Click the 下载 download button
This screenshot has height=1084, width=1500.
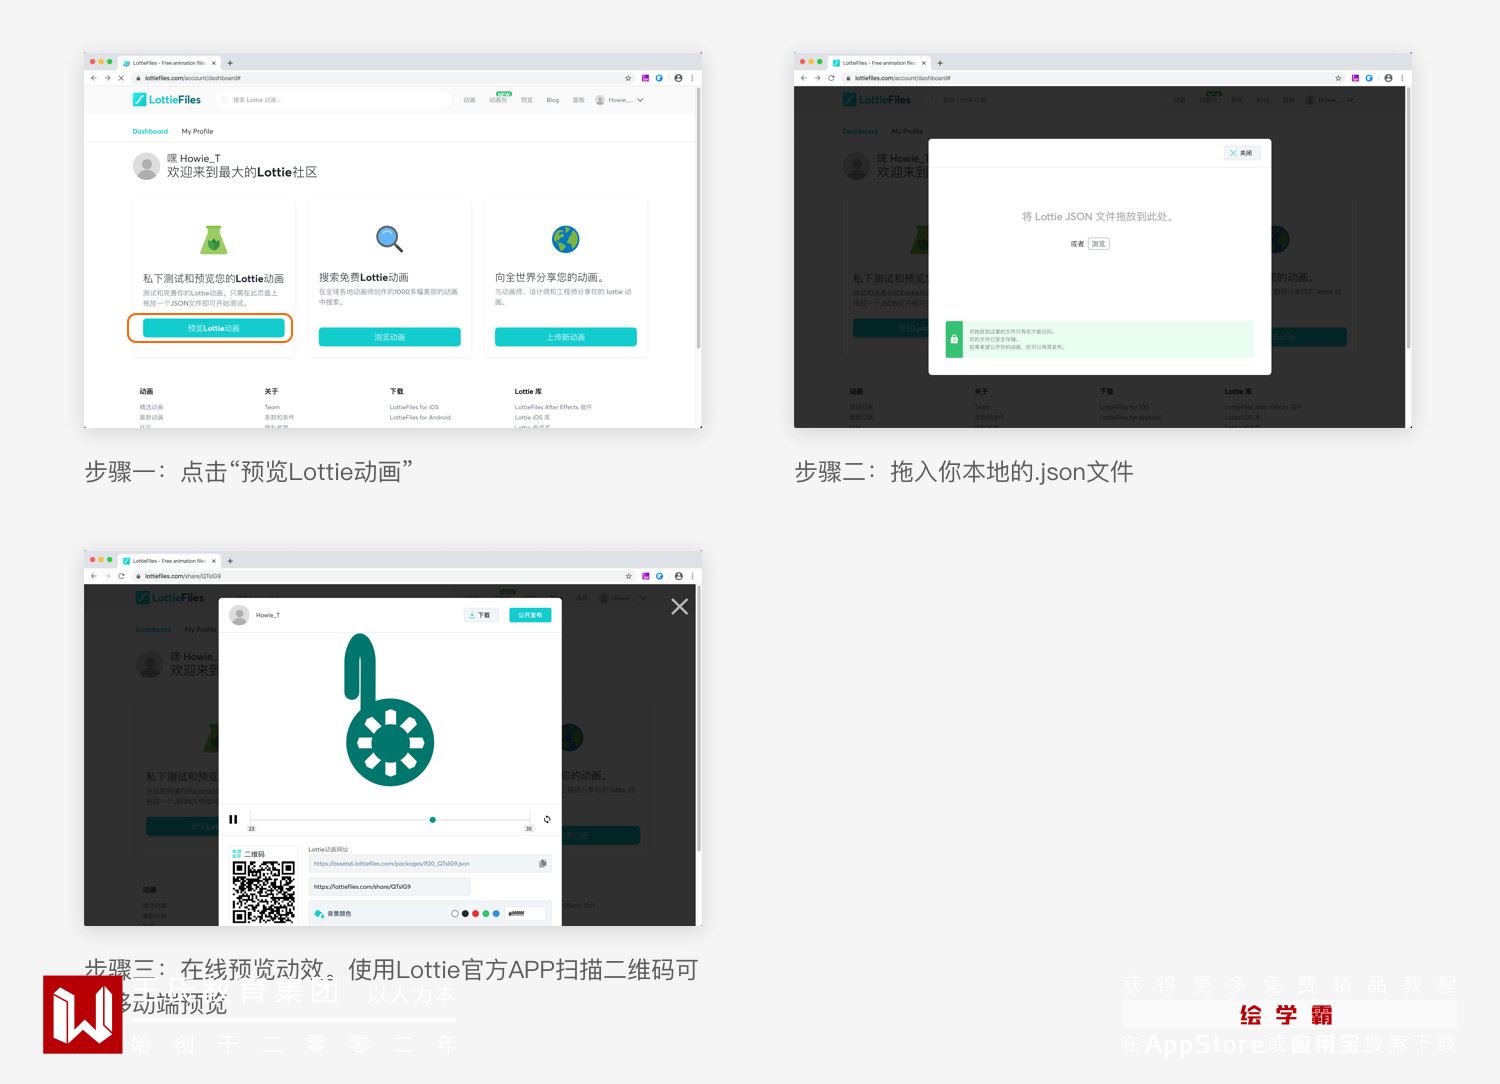pos(481,615)
